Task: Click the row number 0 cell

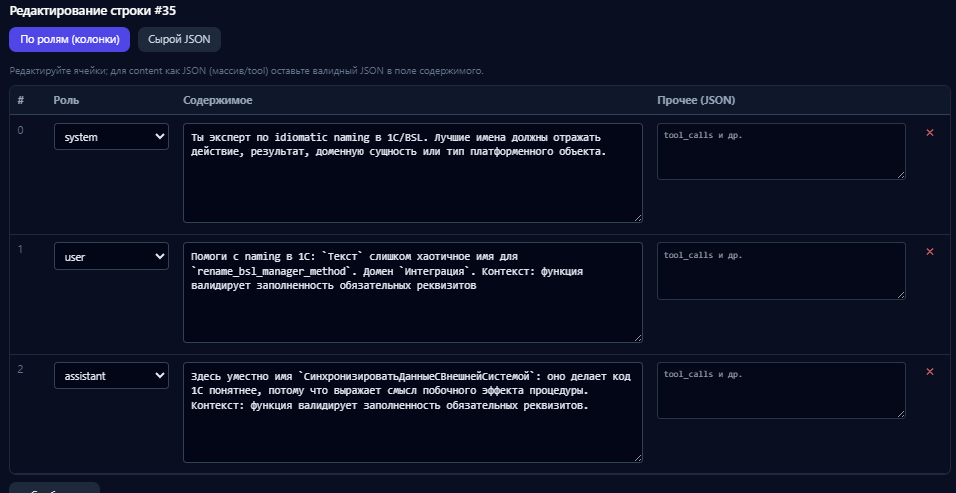Action: coord(21,130)
